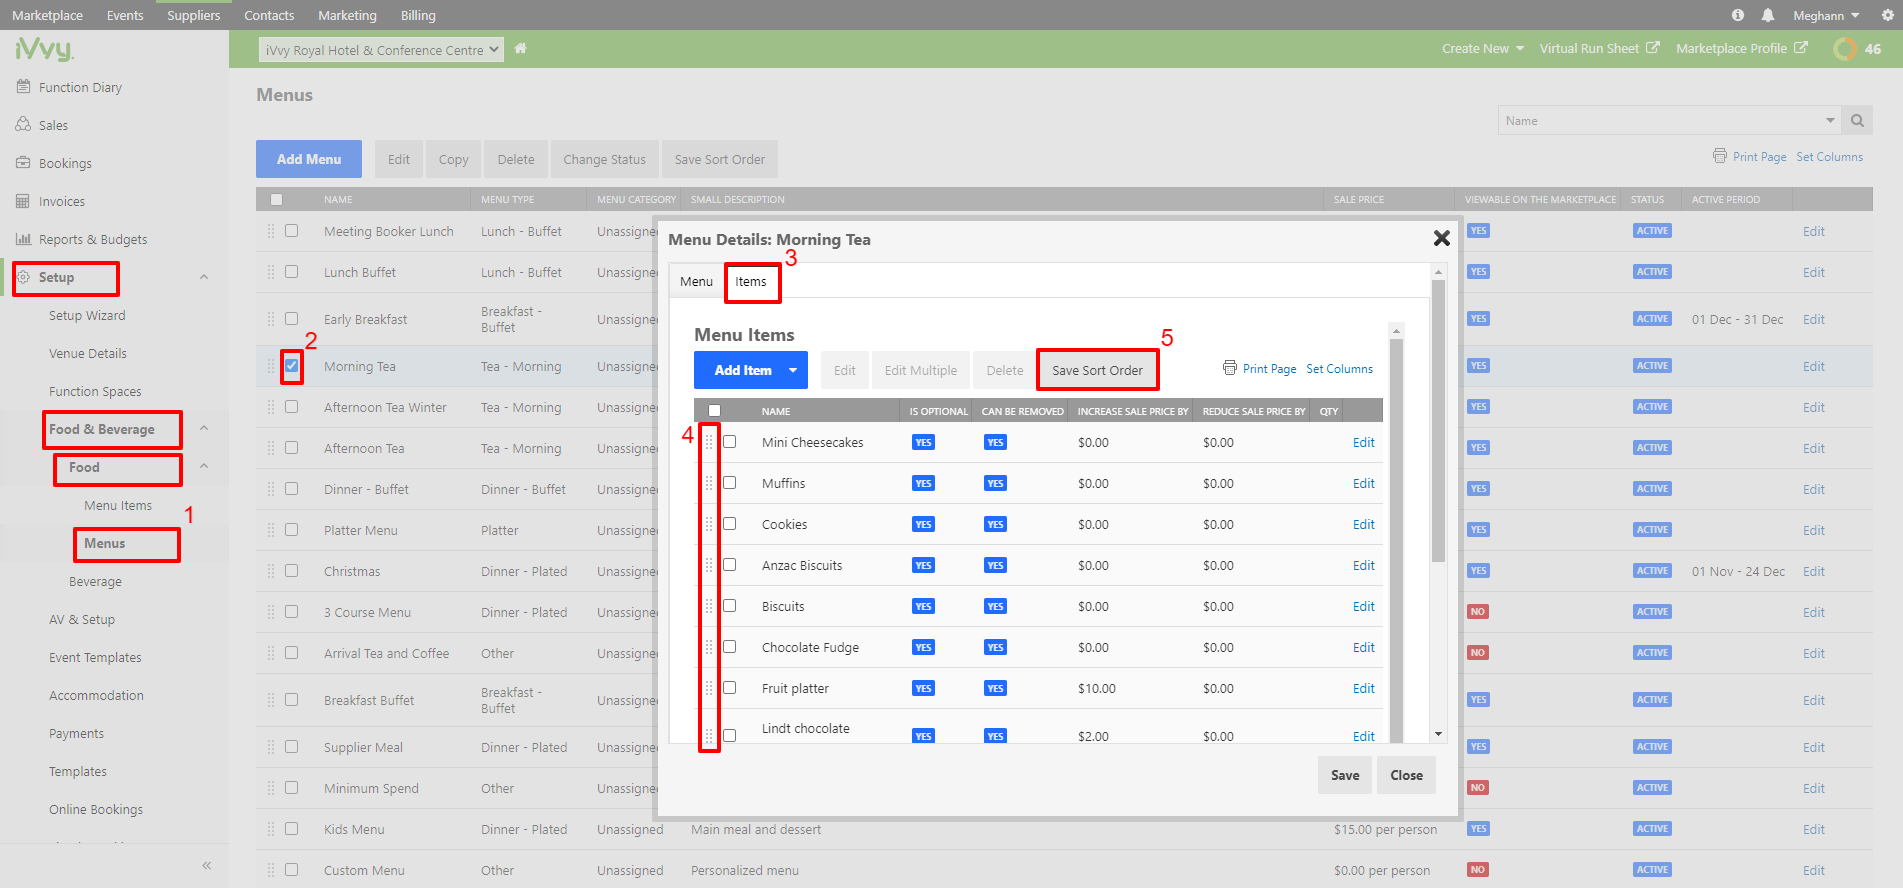1903x888 pixels.
Task: Uncheck the Morning Tea row checkbox
Action: pos(291,366)
